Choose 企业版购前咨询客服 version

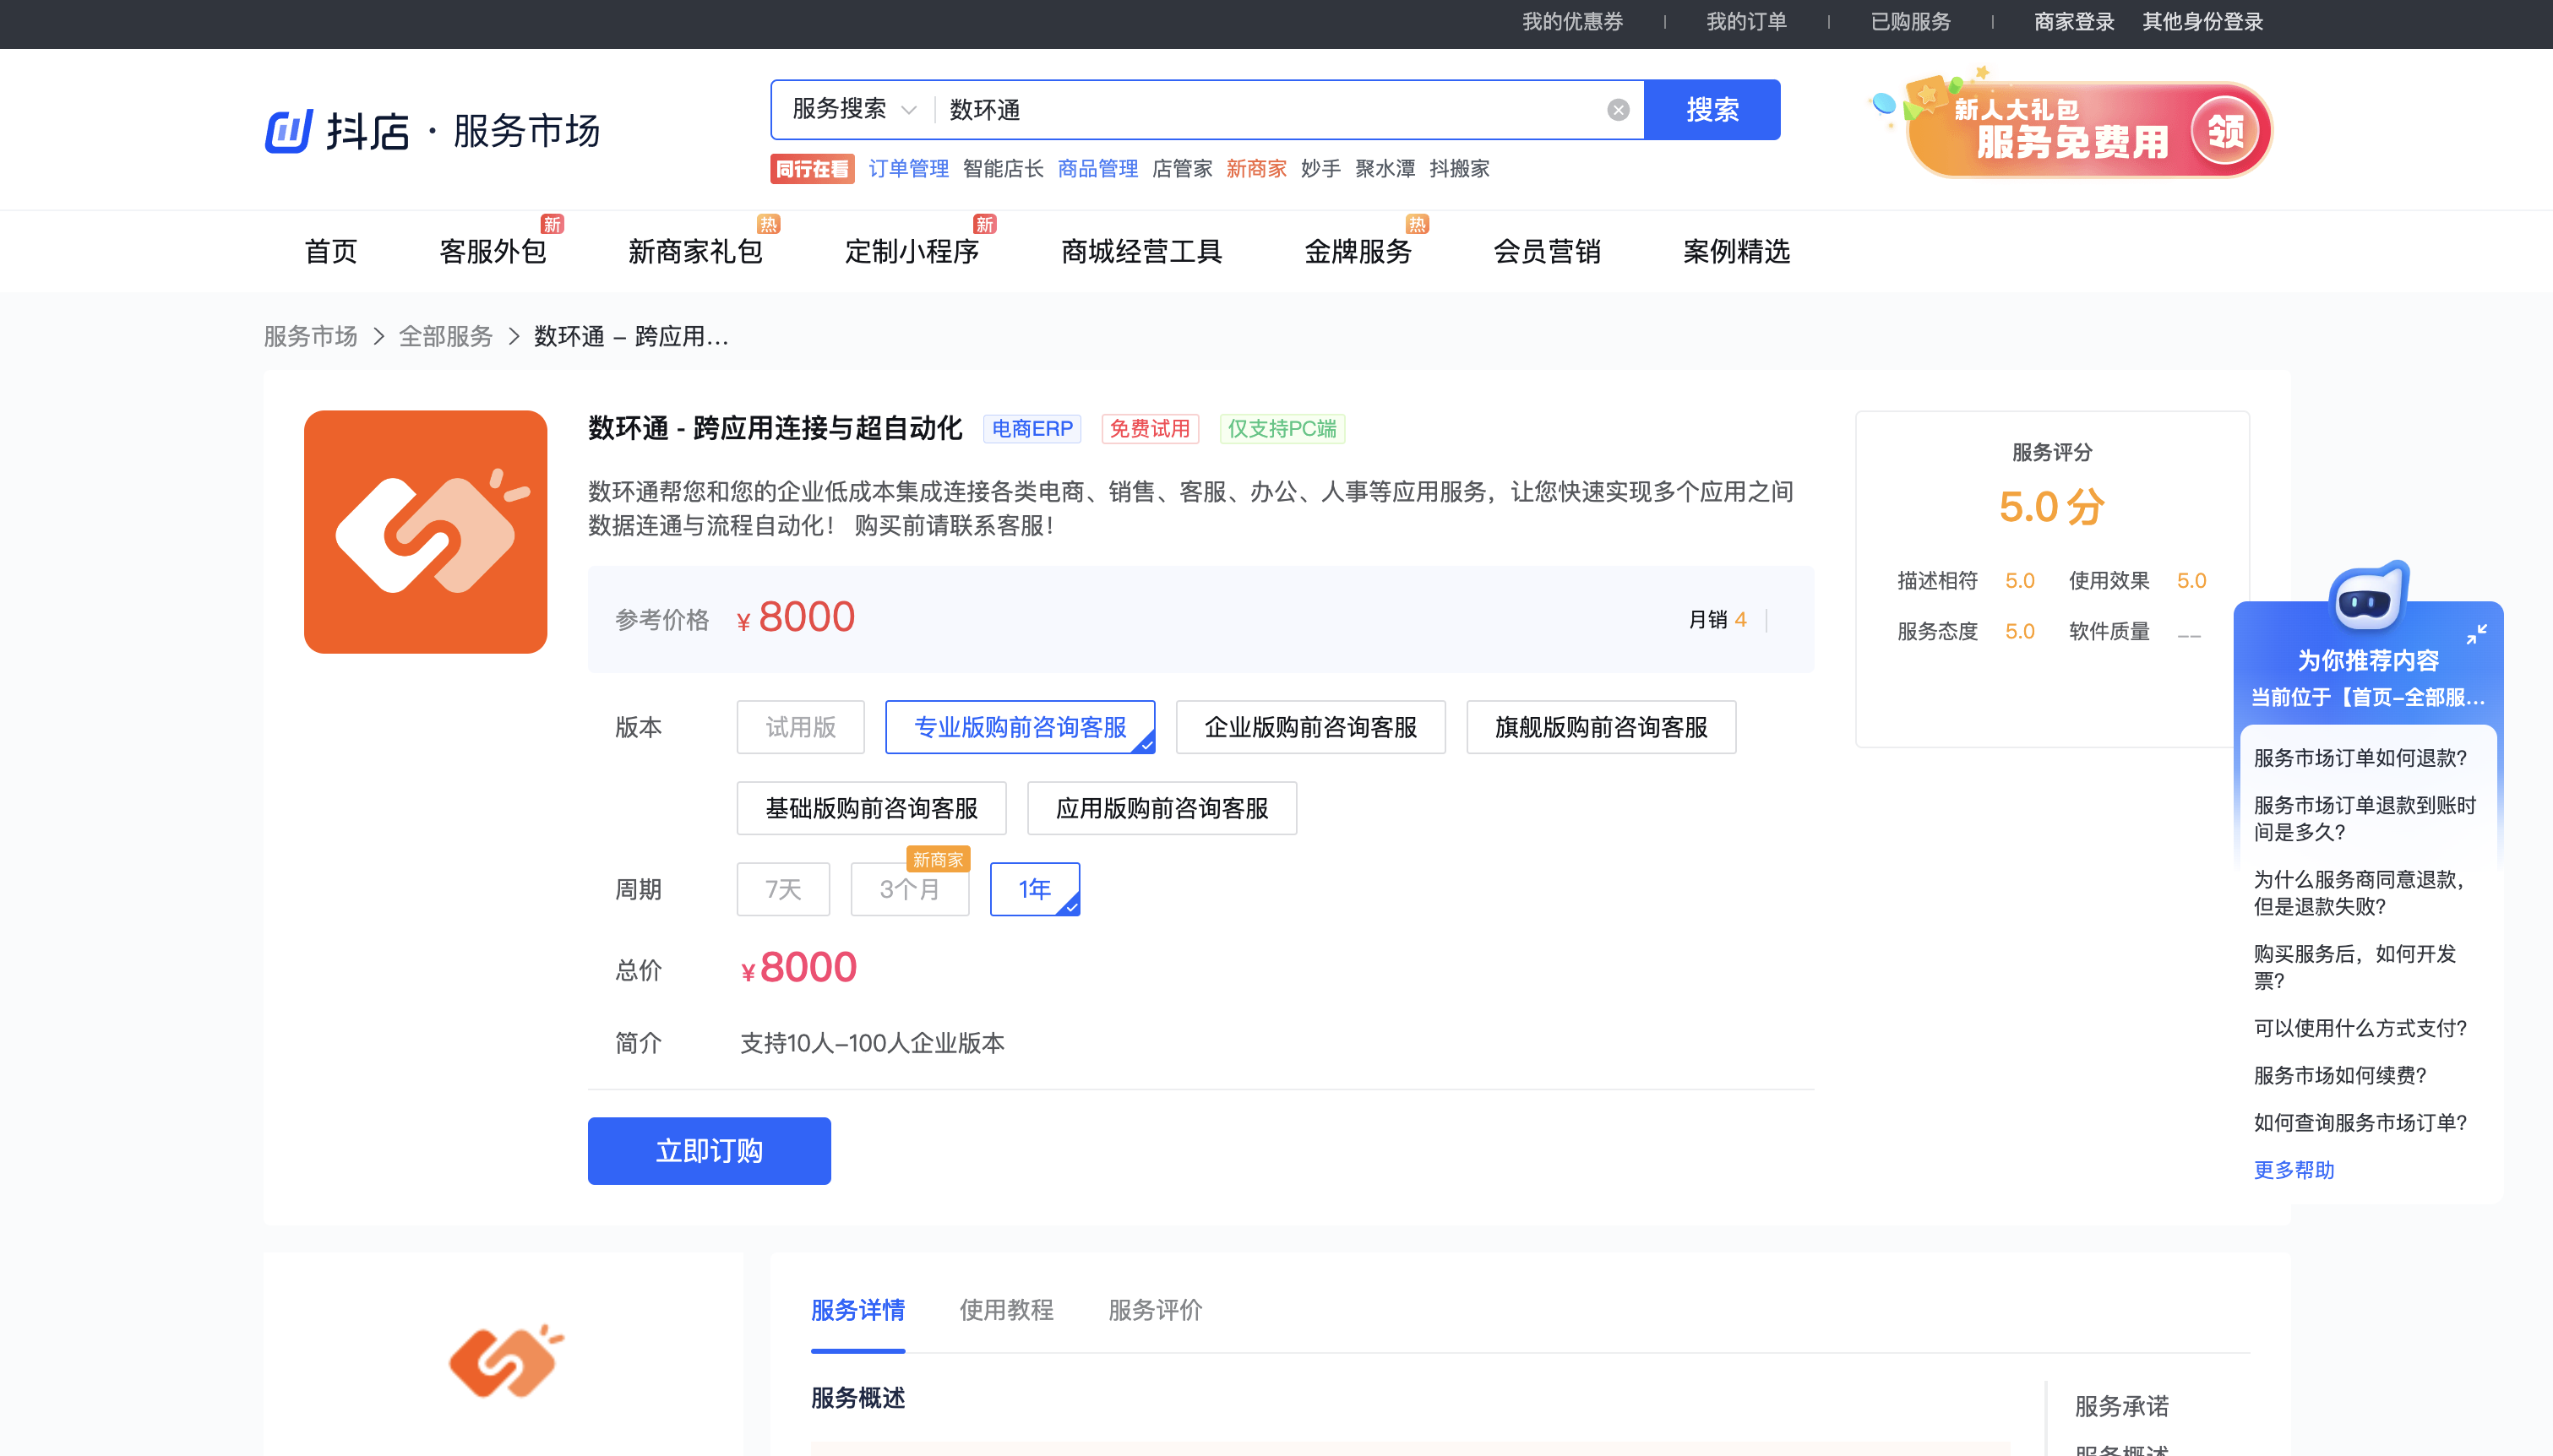point(1310,727)
